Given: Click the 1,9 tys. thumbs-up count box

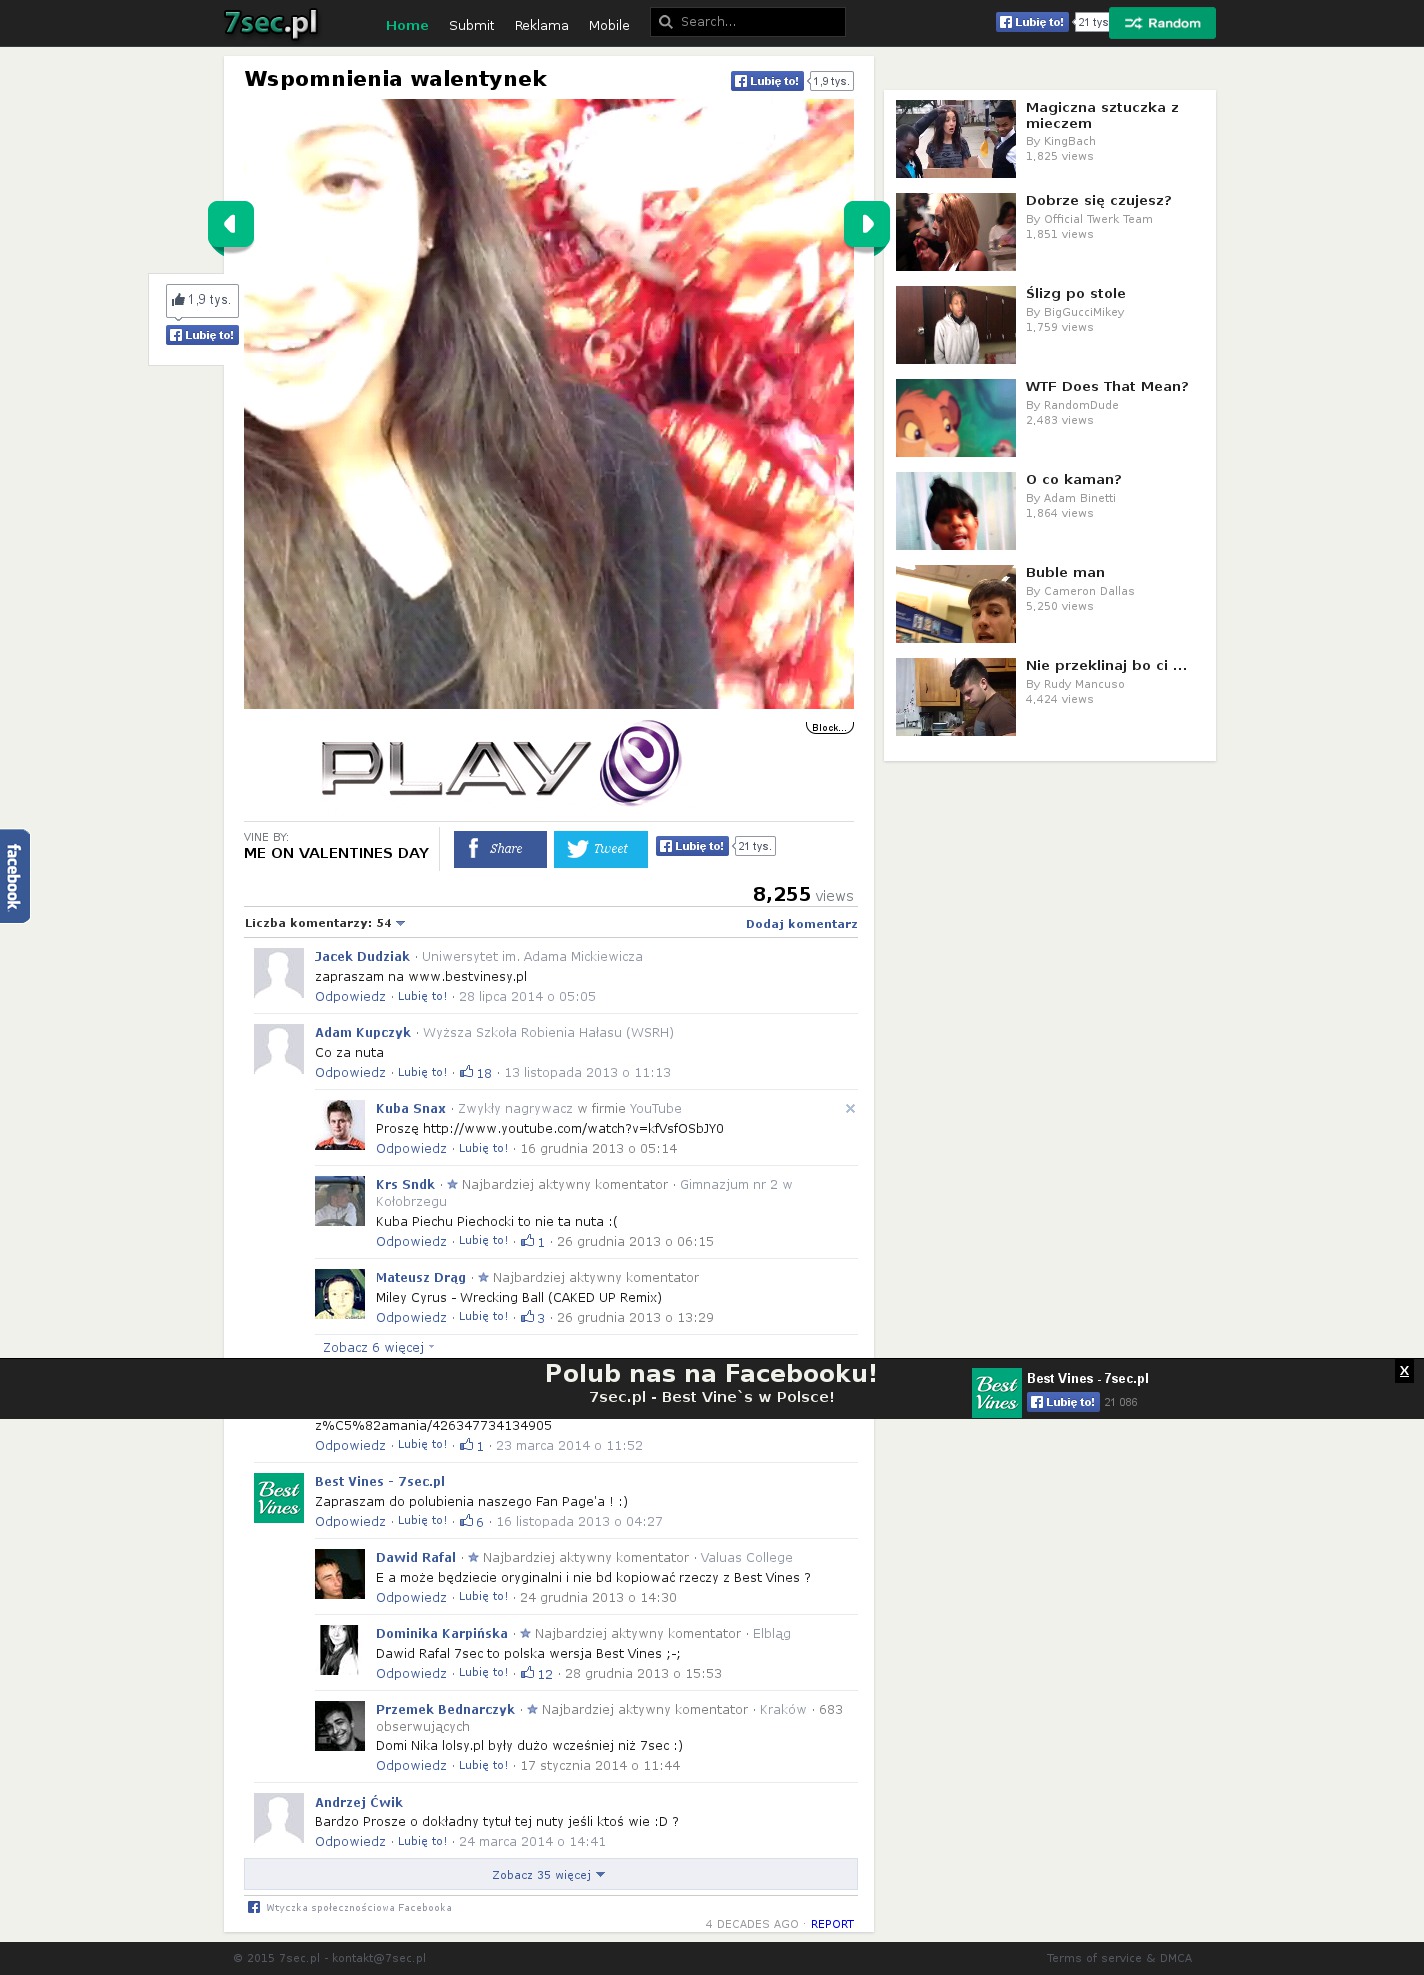Looking at the screenshot, I should (202, 300).
